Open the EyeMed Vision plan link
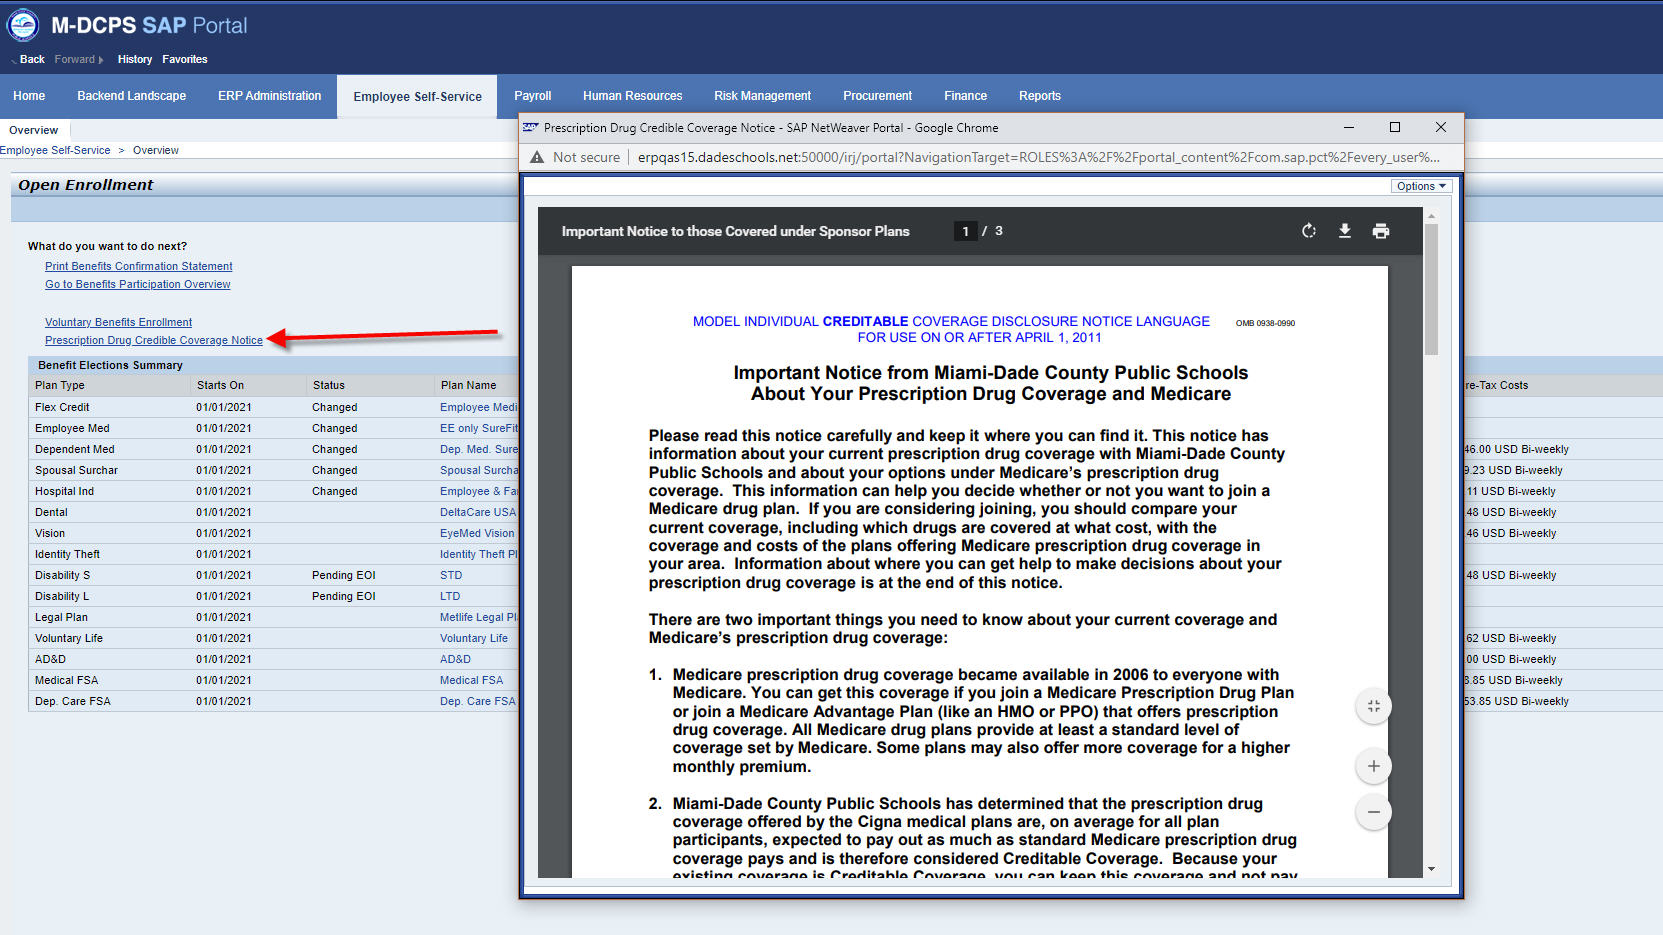Screen dimensions: 1663x935 (477, 533)
